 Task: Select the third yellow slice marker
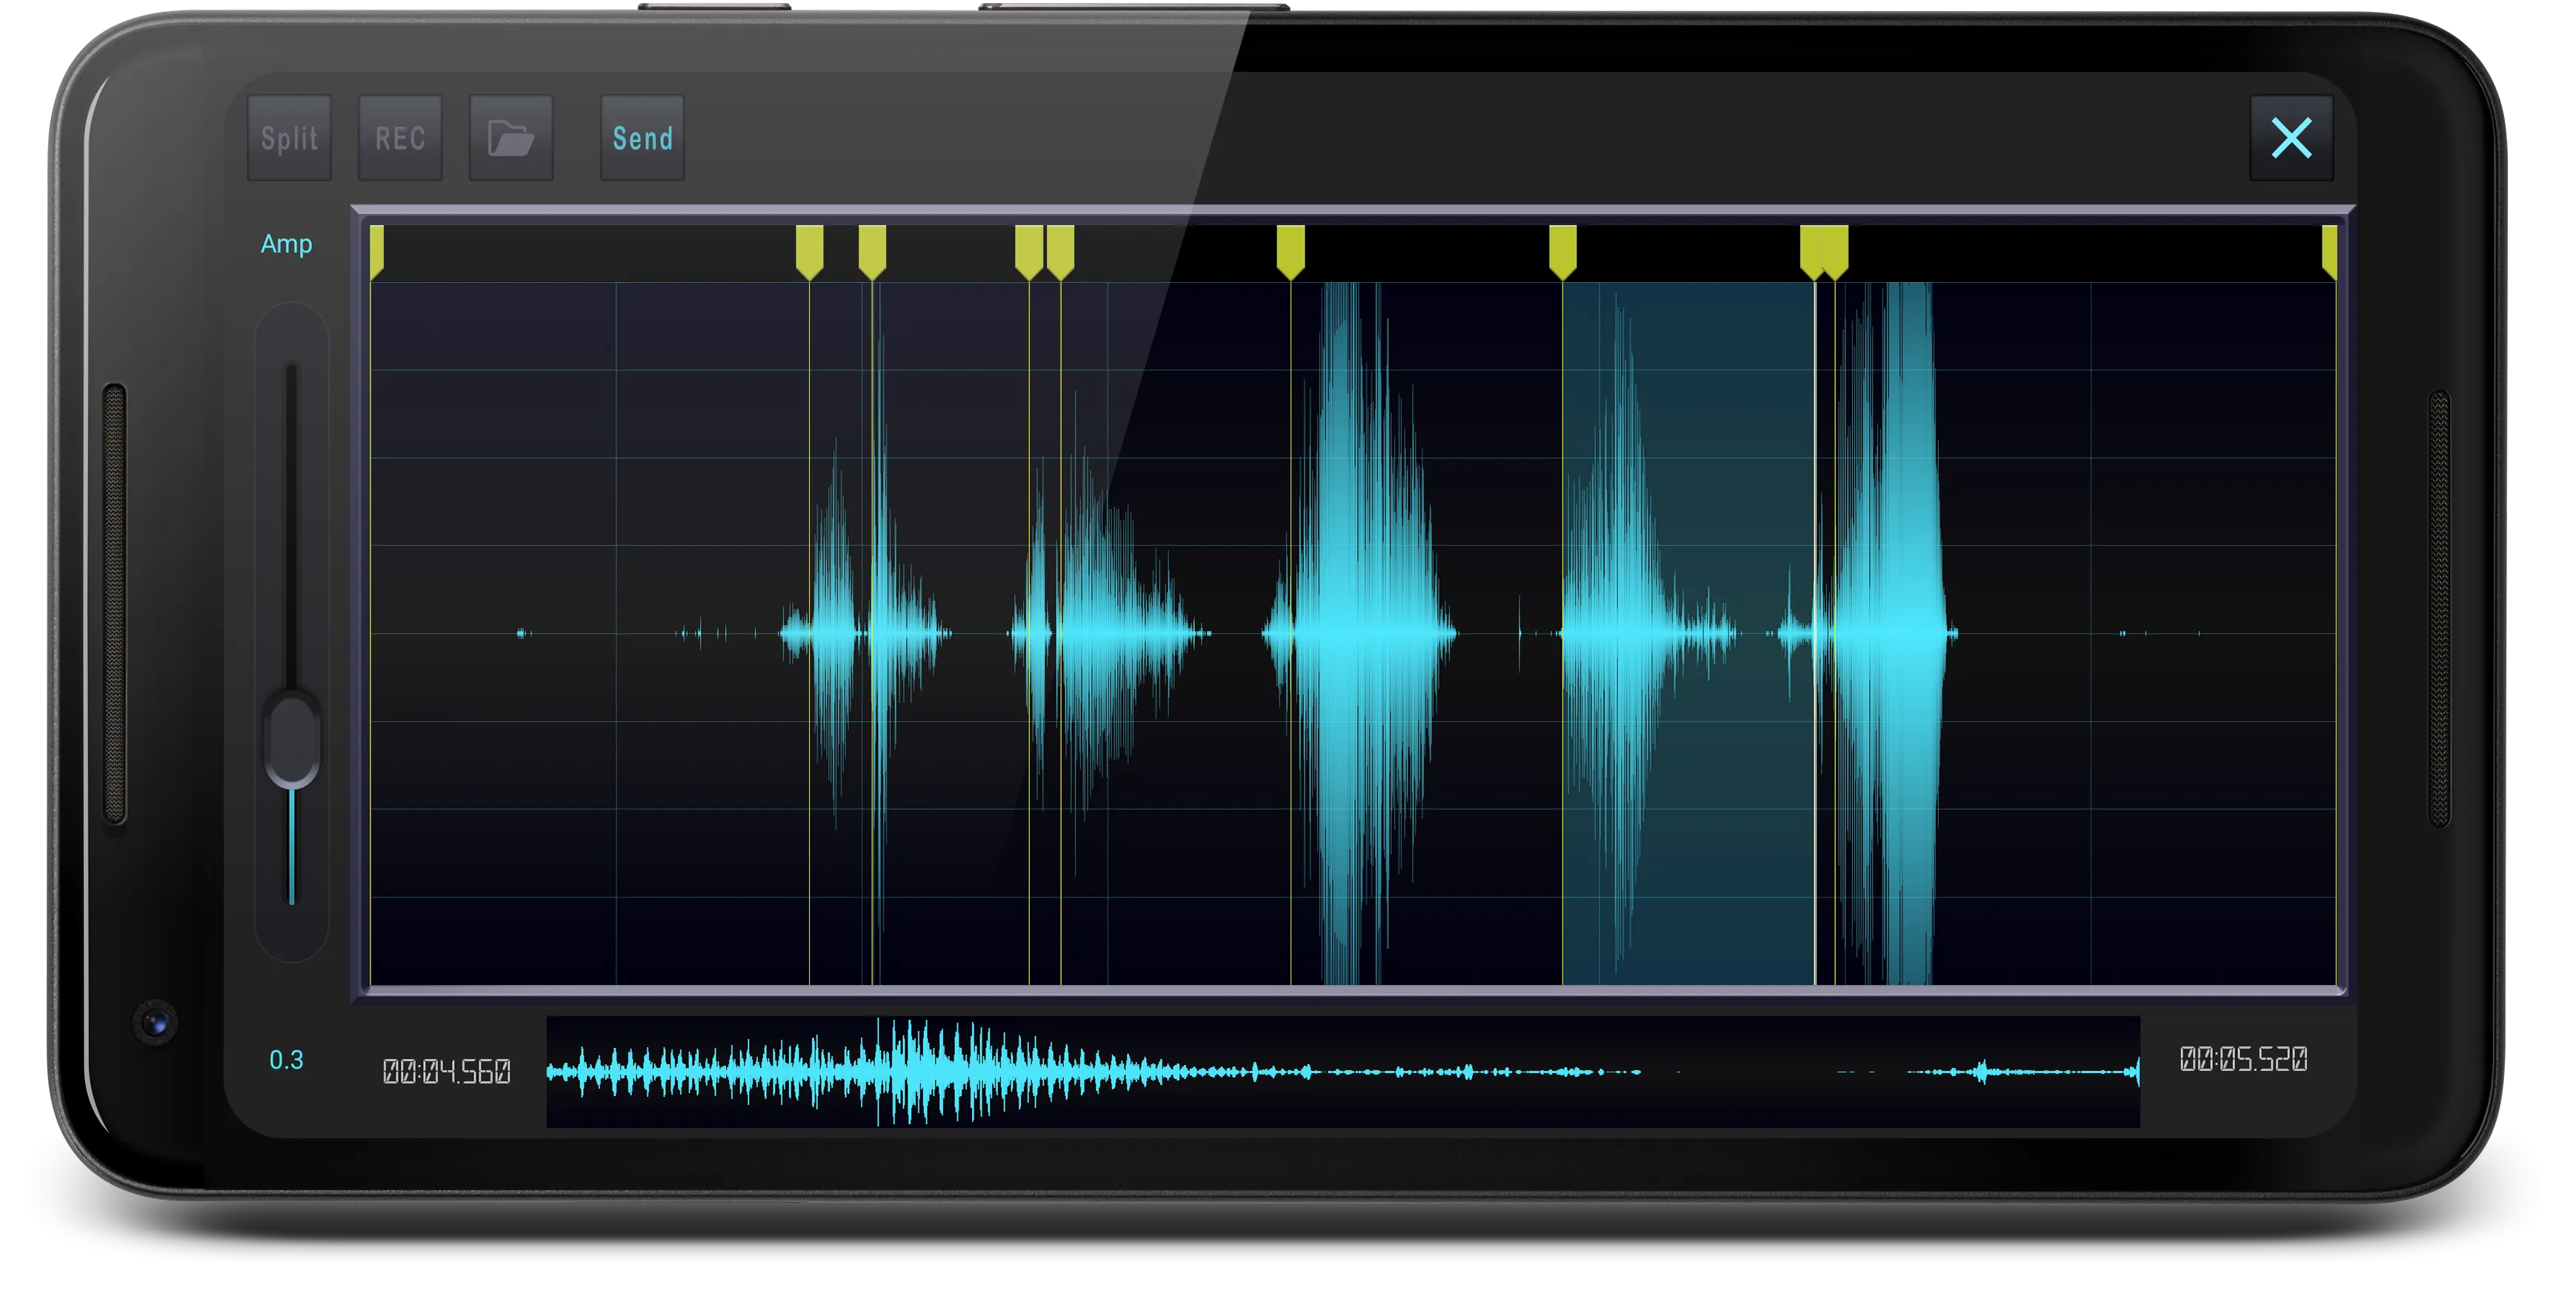pos(872,252)
